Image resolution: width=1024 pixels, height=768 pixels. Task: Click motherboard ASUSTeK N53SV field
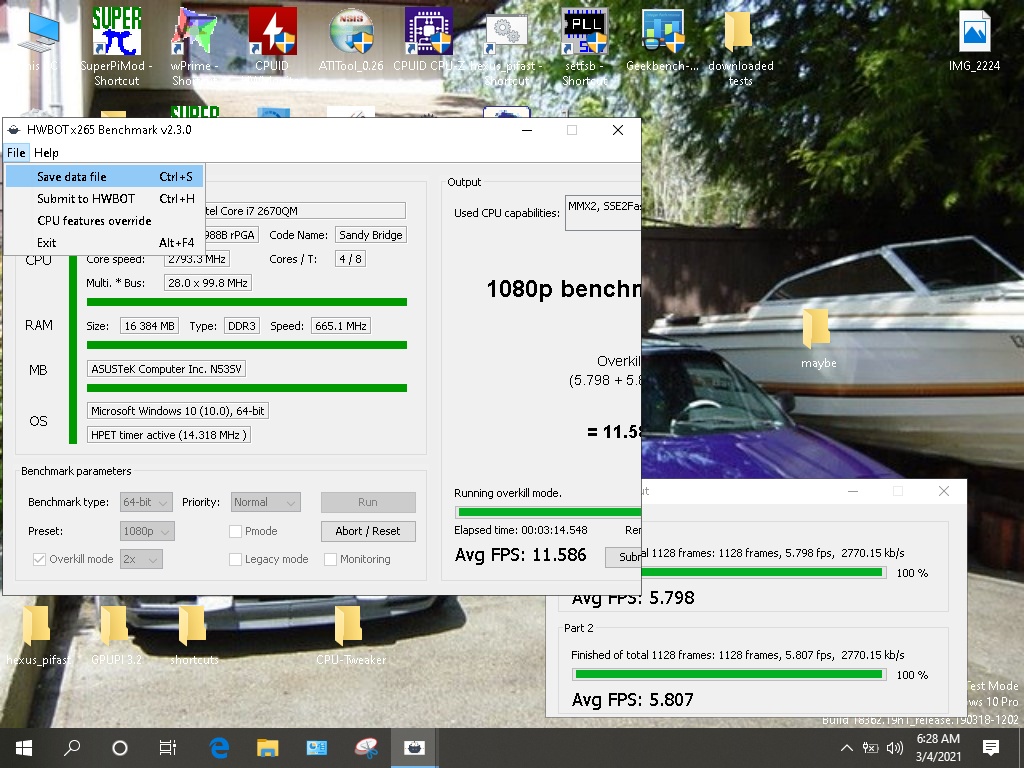pos(166,369)
